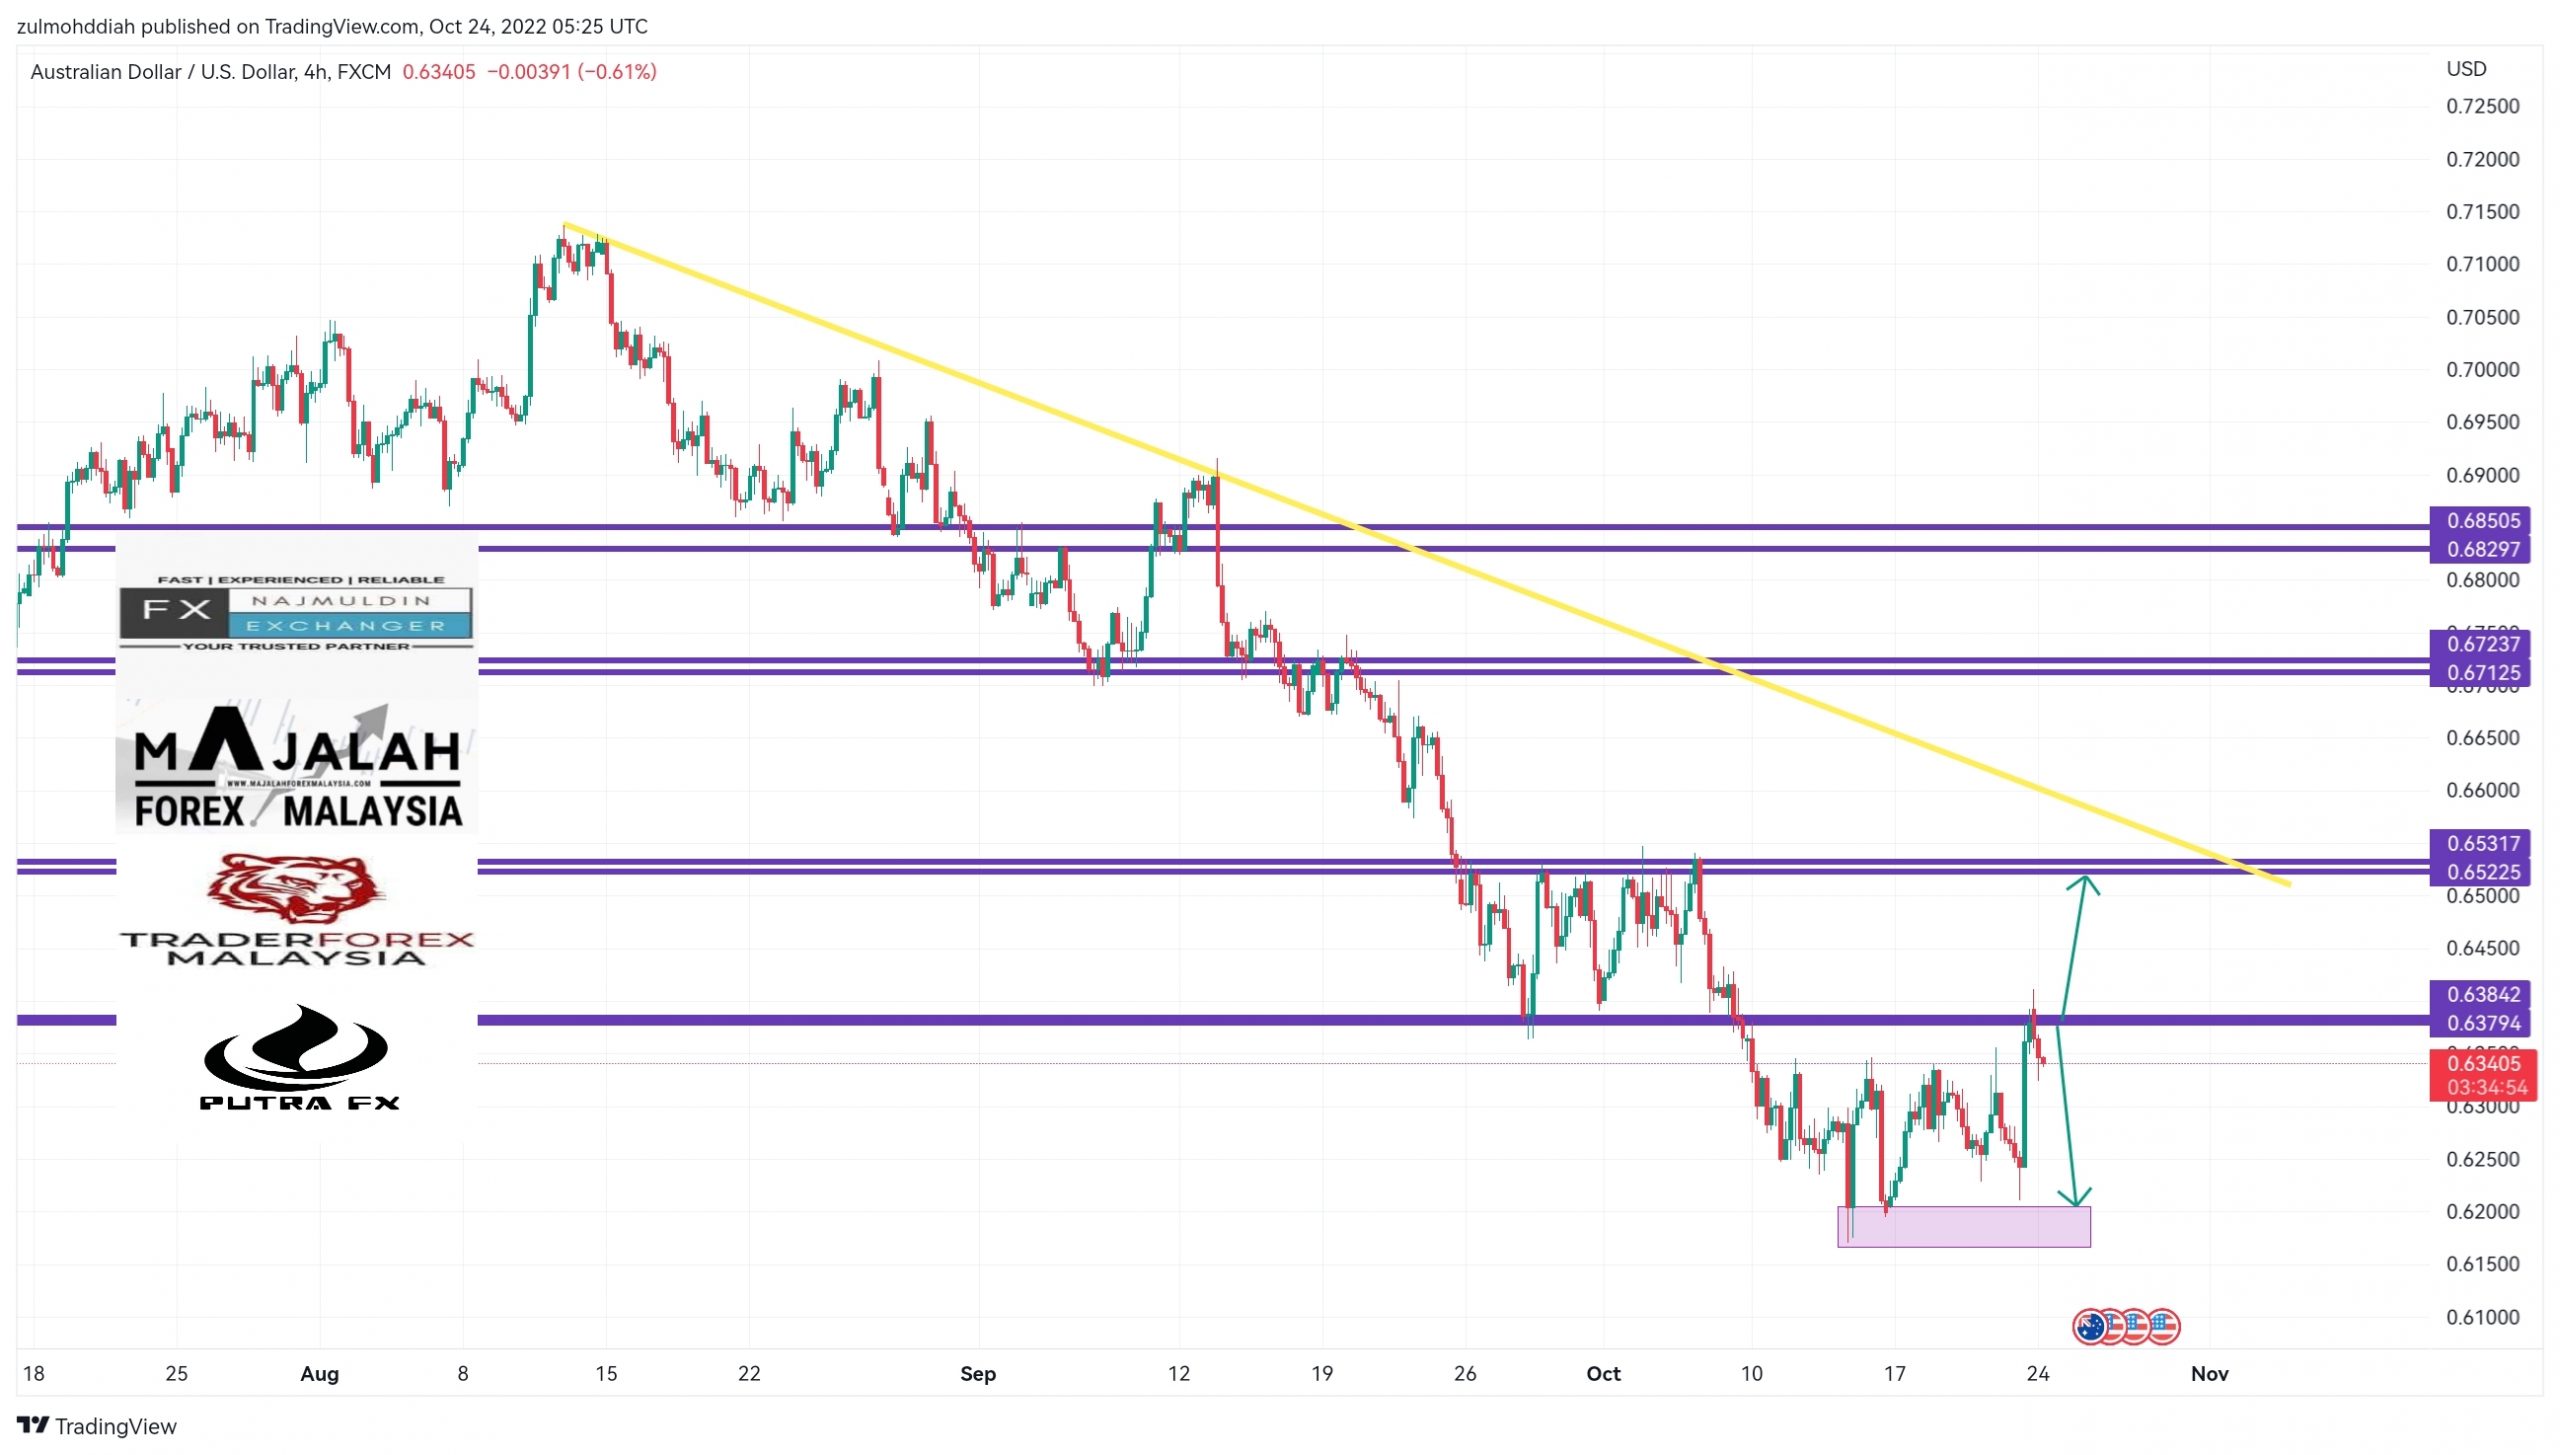Screen dimensions: 2560x1455
Task: Select the 0.67237 purple price label
Action: [x=2482, y=643]
